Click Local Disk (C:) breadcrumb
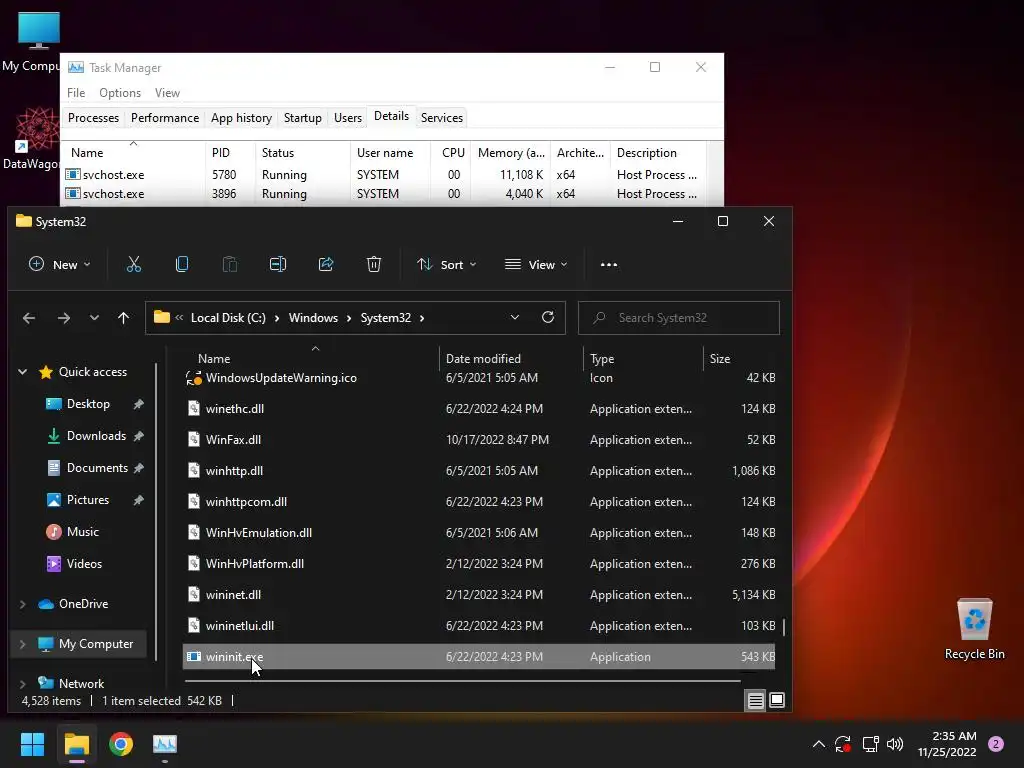 228,318
